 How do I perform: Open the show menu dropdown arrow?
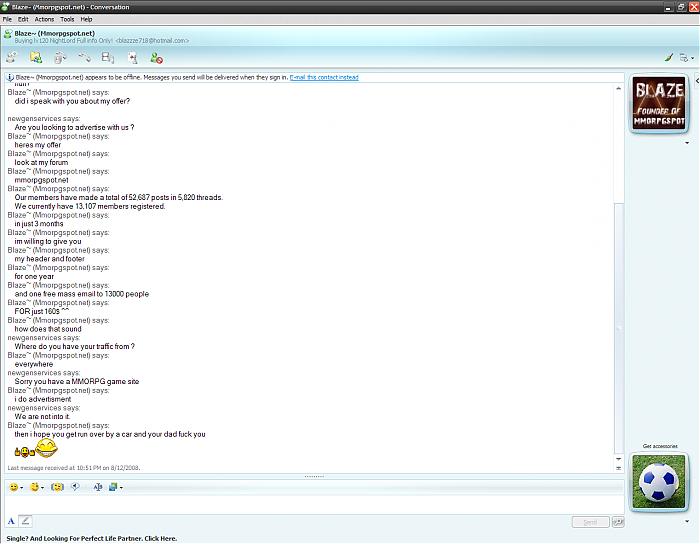(692, 58)
